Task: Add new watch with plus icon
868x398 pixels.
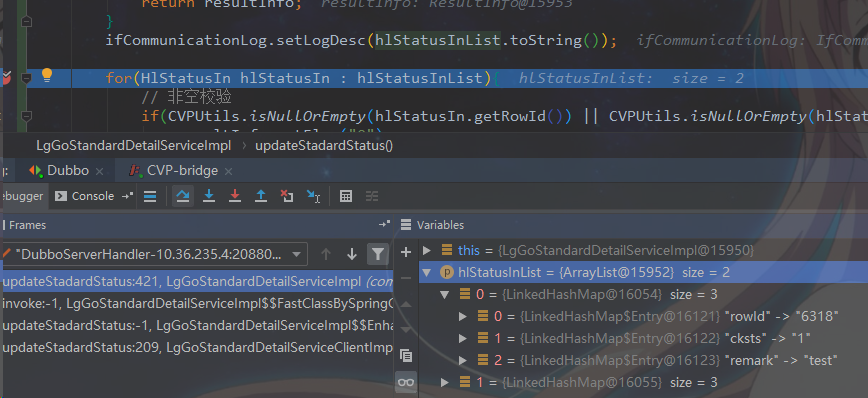Action: pos(406,252)
